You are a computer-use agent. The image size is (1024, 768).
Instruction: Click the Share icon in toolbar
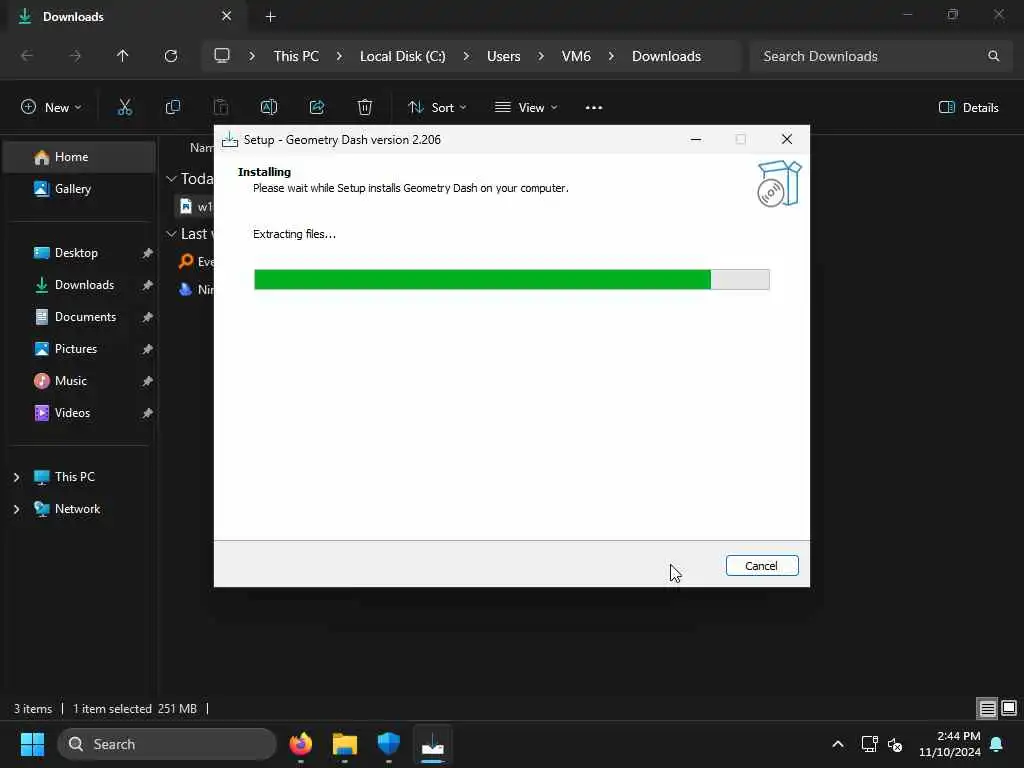pos(317,108)
